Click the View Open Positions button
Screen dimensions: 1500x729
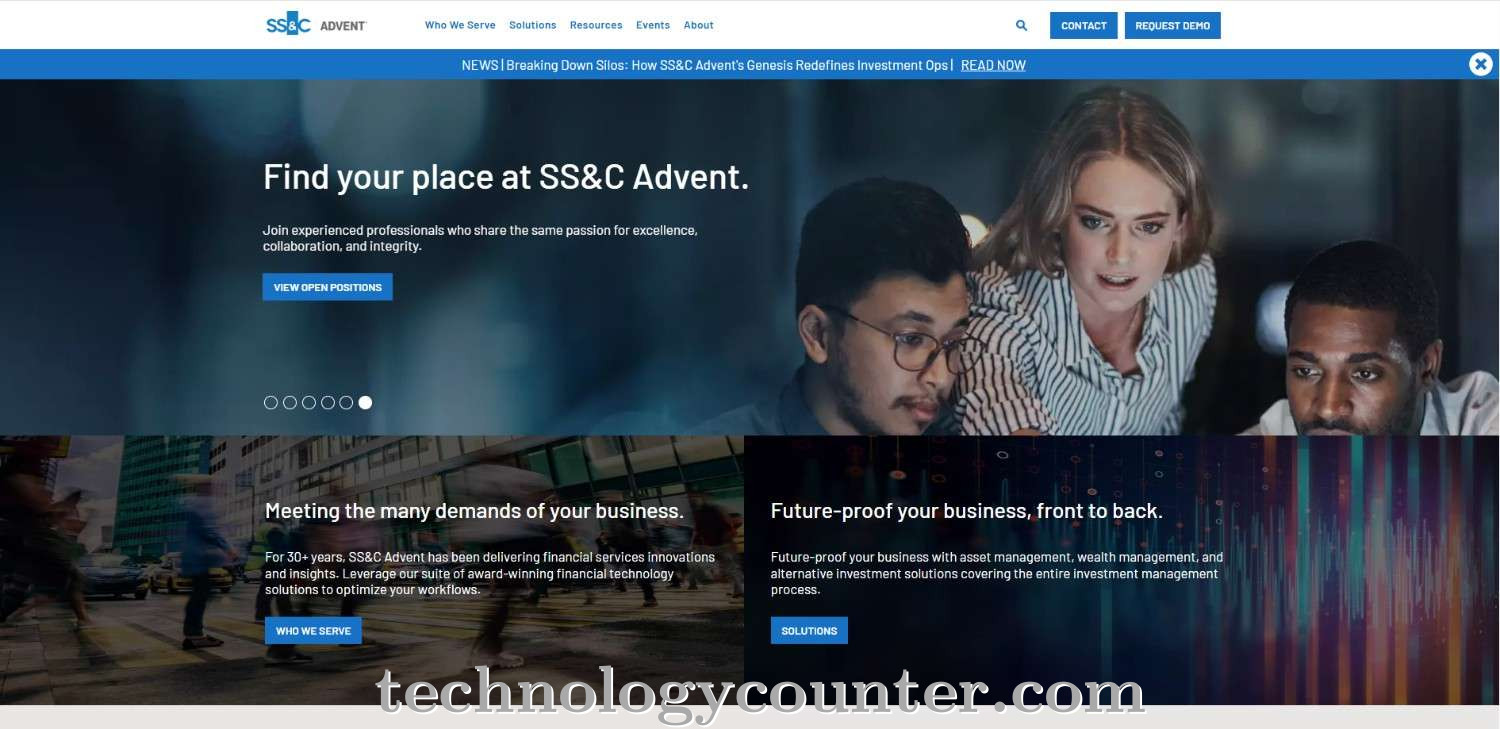328,287
